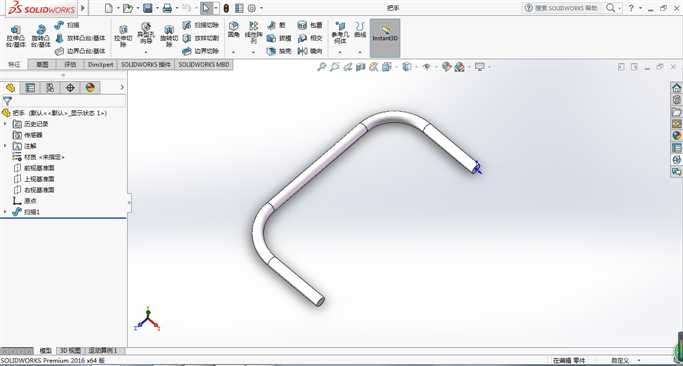The image size is (683, 366).
Task: Click the Extruded Boss/Base (拉伸凸台/基体) tool
Action: (x=16, y=36)
